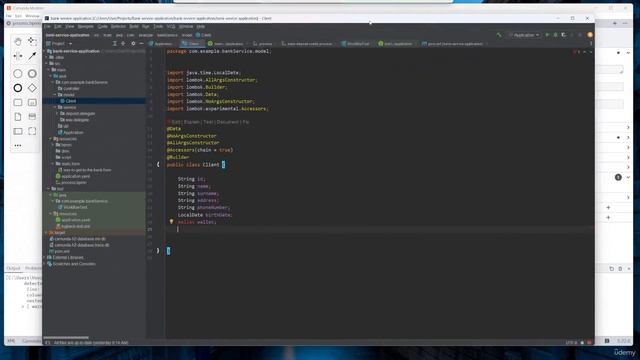Click the build hammer icon in IntelliJ

click(x=499, y=35)
